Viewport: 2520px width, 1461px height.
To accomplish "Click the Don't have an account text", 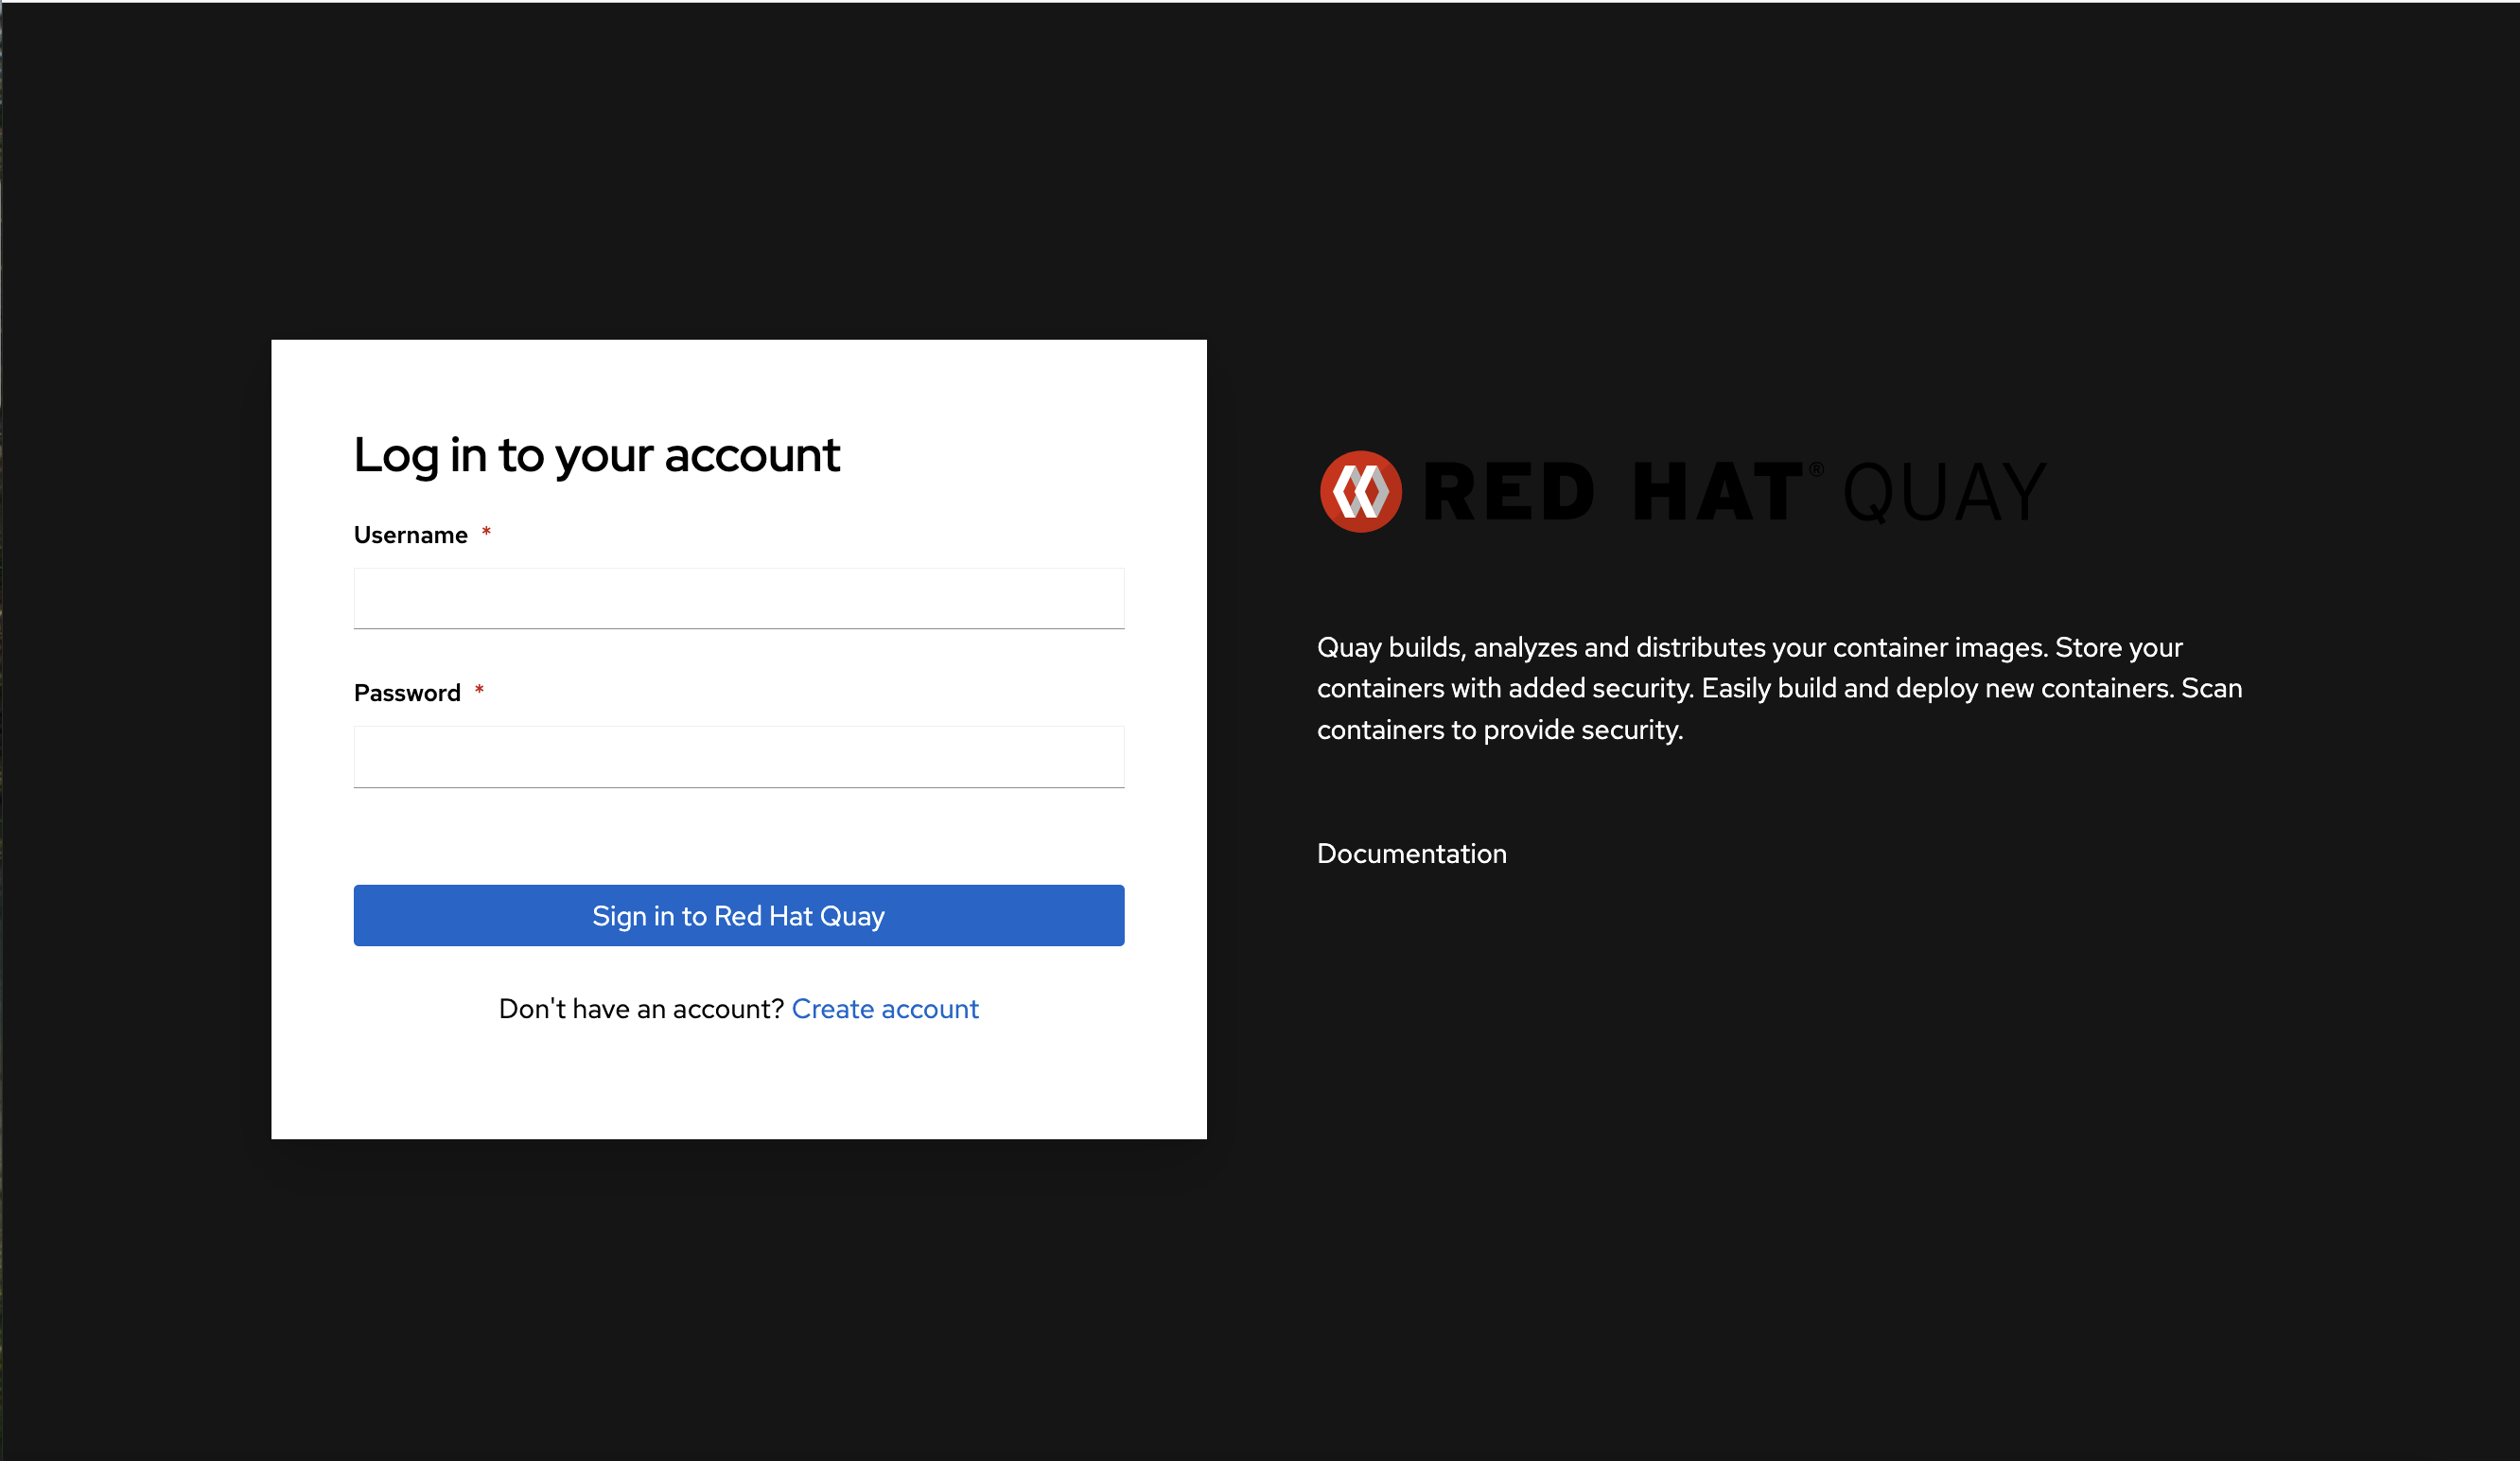I will [x=640, y=1008].
